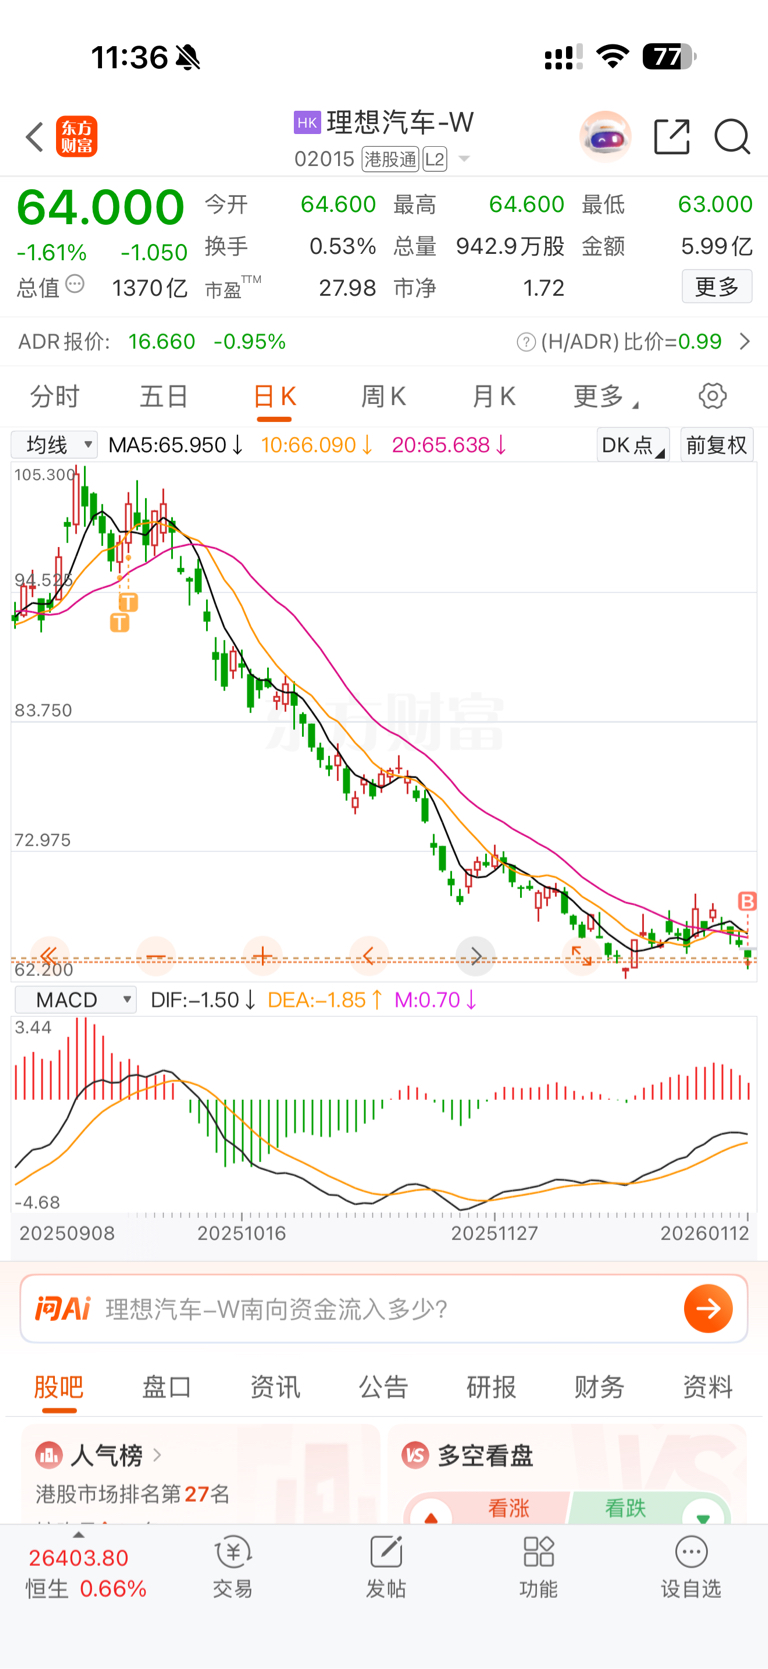768x1669 pixels.
Task: Tap the 问Ai logo
Action: [x=63, y=1308]
